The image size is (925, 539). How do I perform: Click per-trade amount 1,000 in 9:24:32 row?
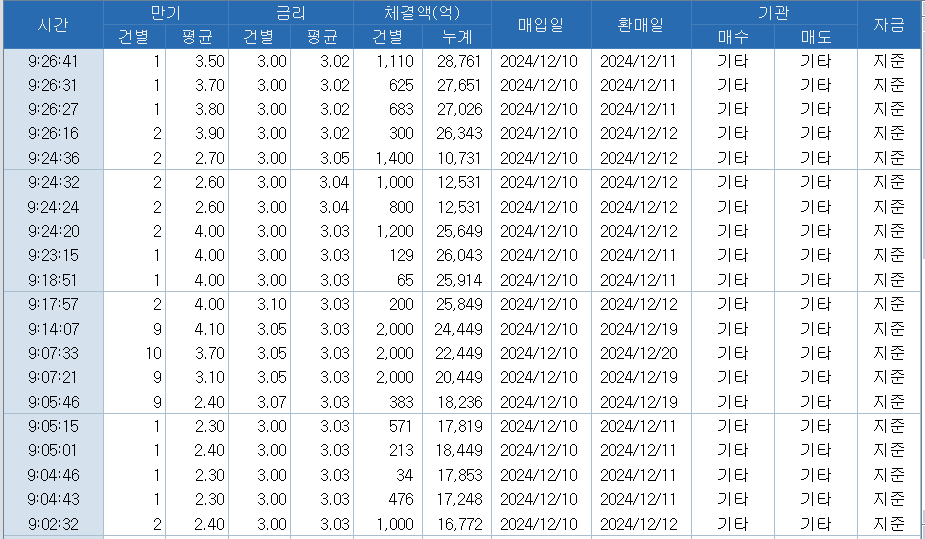point(395,183)
